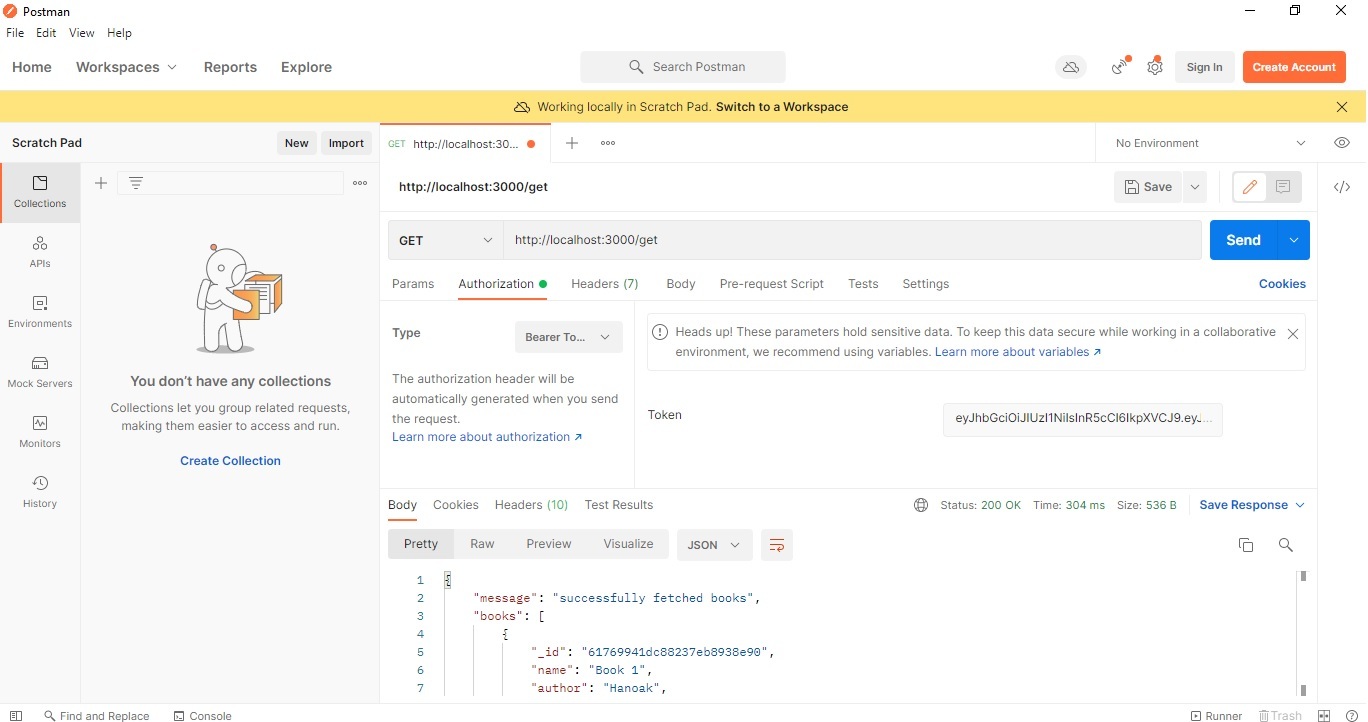Click the copy response icon
The height and width of the screenshot is (722, 1368).
coord(1246,545)
